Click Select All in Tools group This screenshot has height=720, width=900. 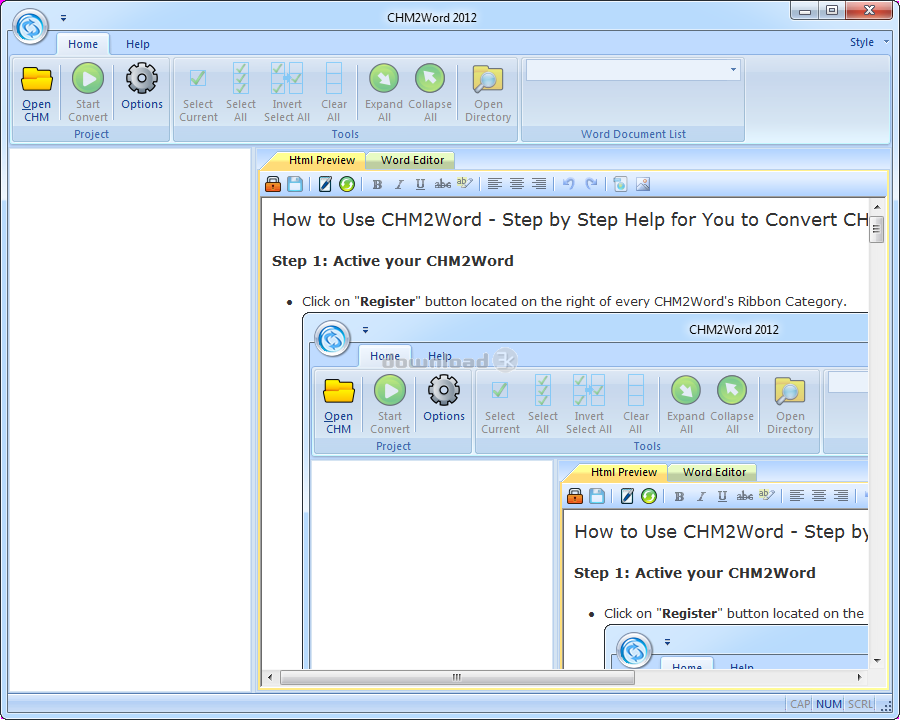pyautogui.click(x=240, y=93)
